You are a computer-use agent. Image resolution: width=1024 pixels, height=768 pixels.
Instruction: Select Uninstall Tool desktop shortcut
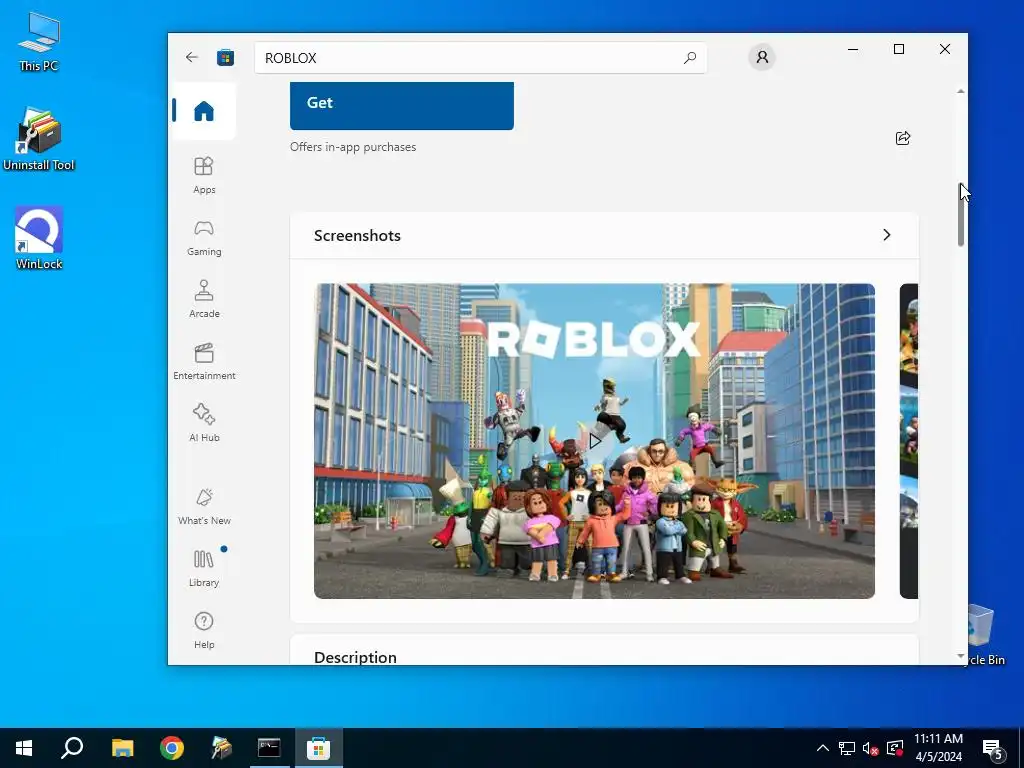39,139
